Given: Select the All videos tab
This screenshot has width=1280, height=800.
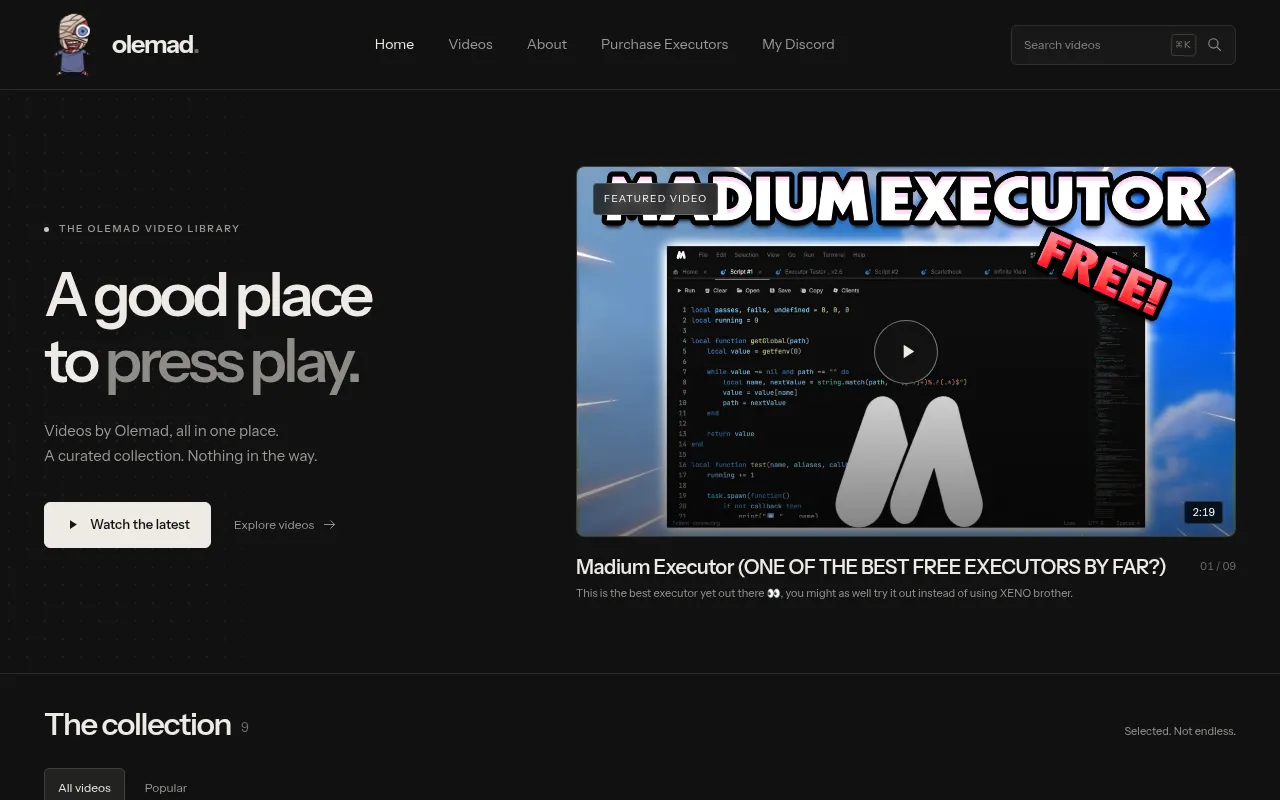Looking at the screenshot, I should [x=84, y=787].
